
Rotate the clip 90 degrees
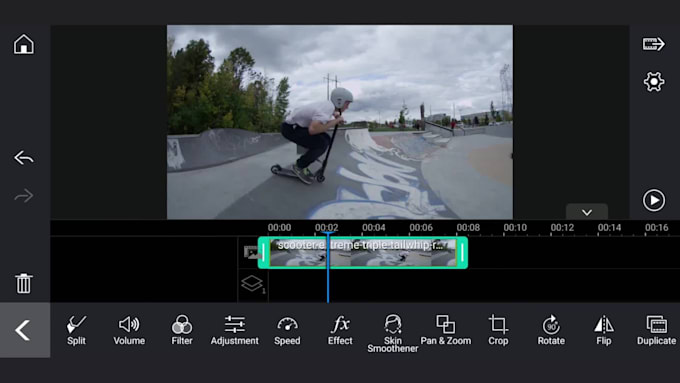click(x=551, y=330)
